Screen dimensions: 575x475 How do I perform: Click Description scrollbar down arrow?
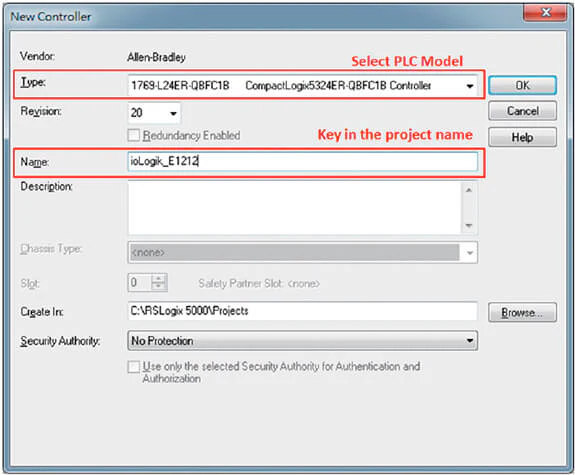click(x=469, y=226)
